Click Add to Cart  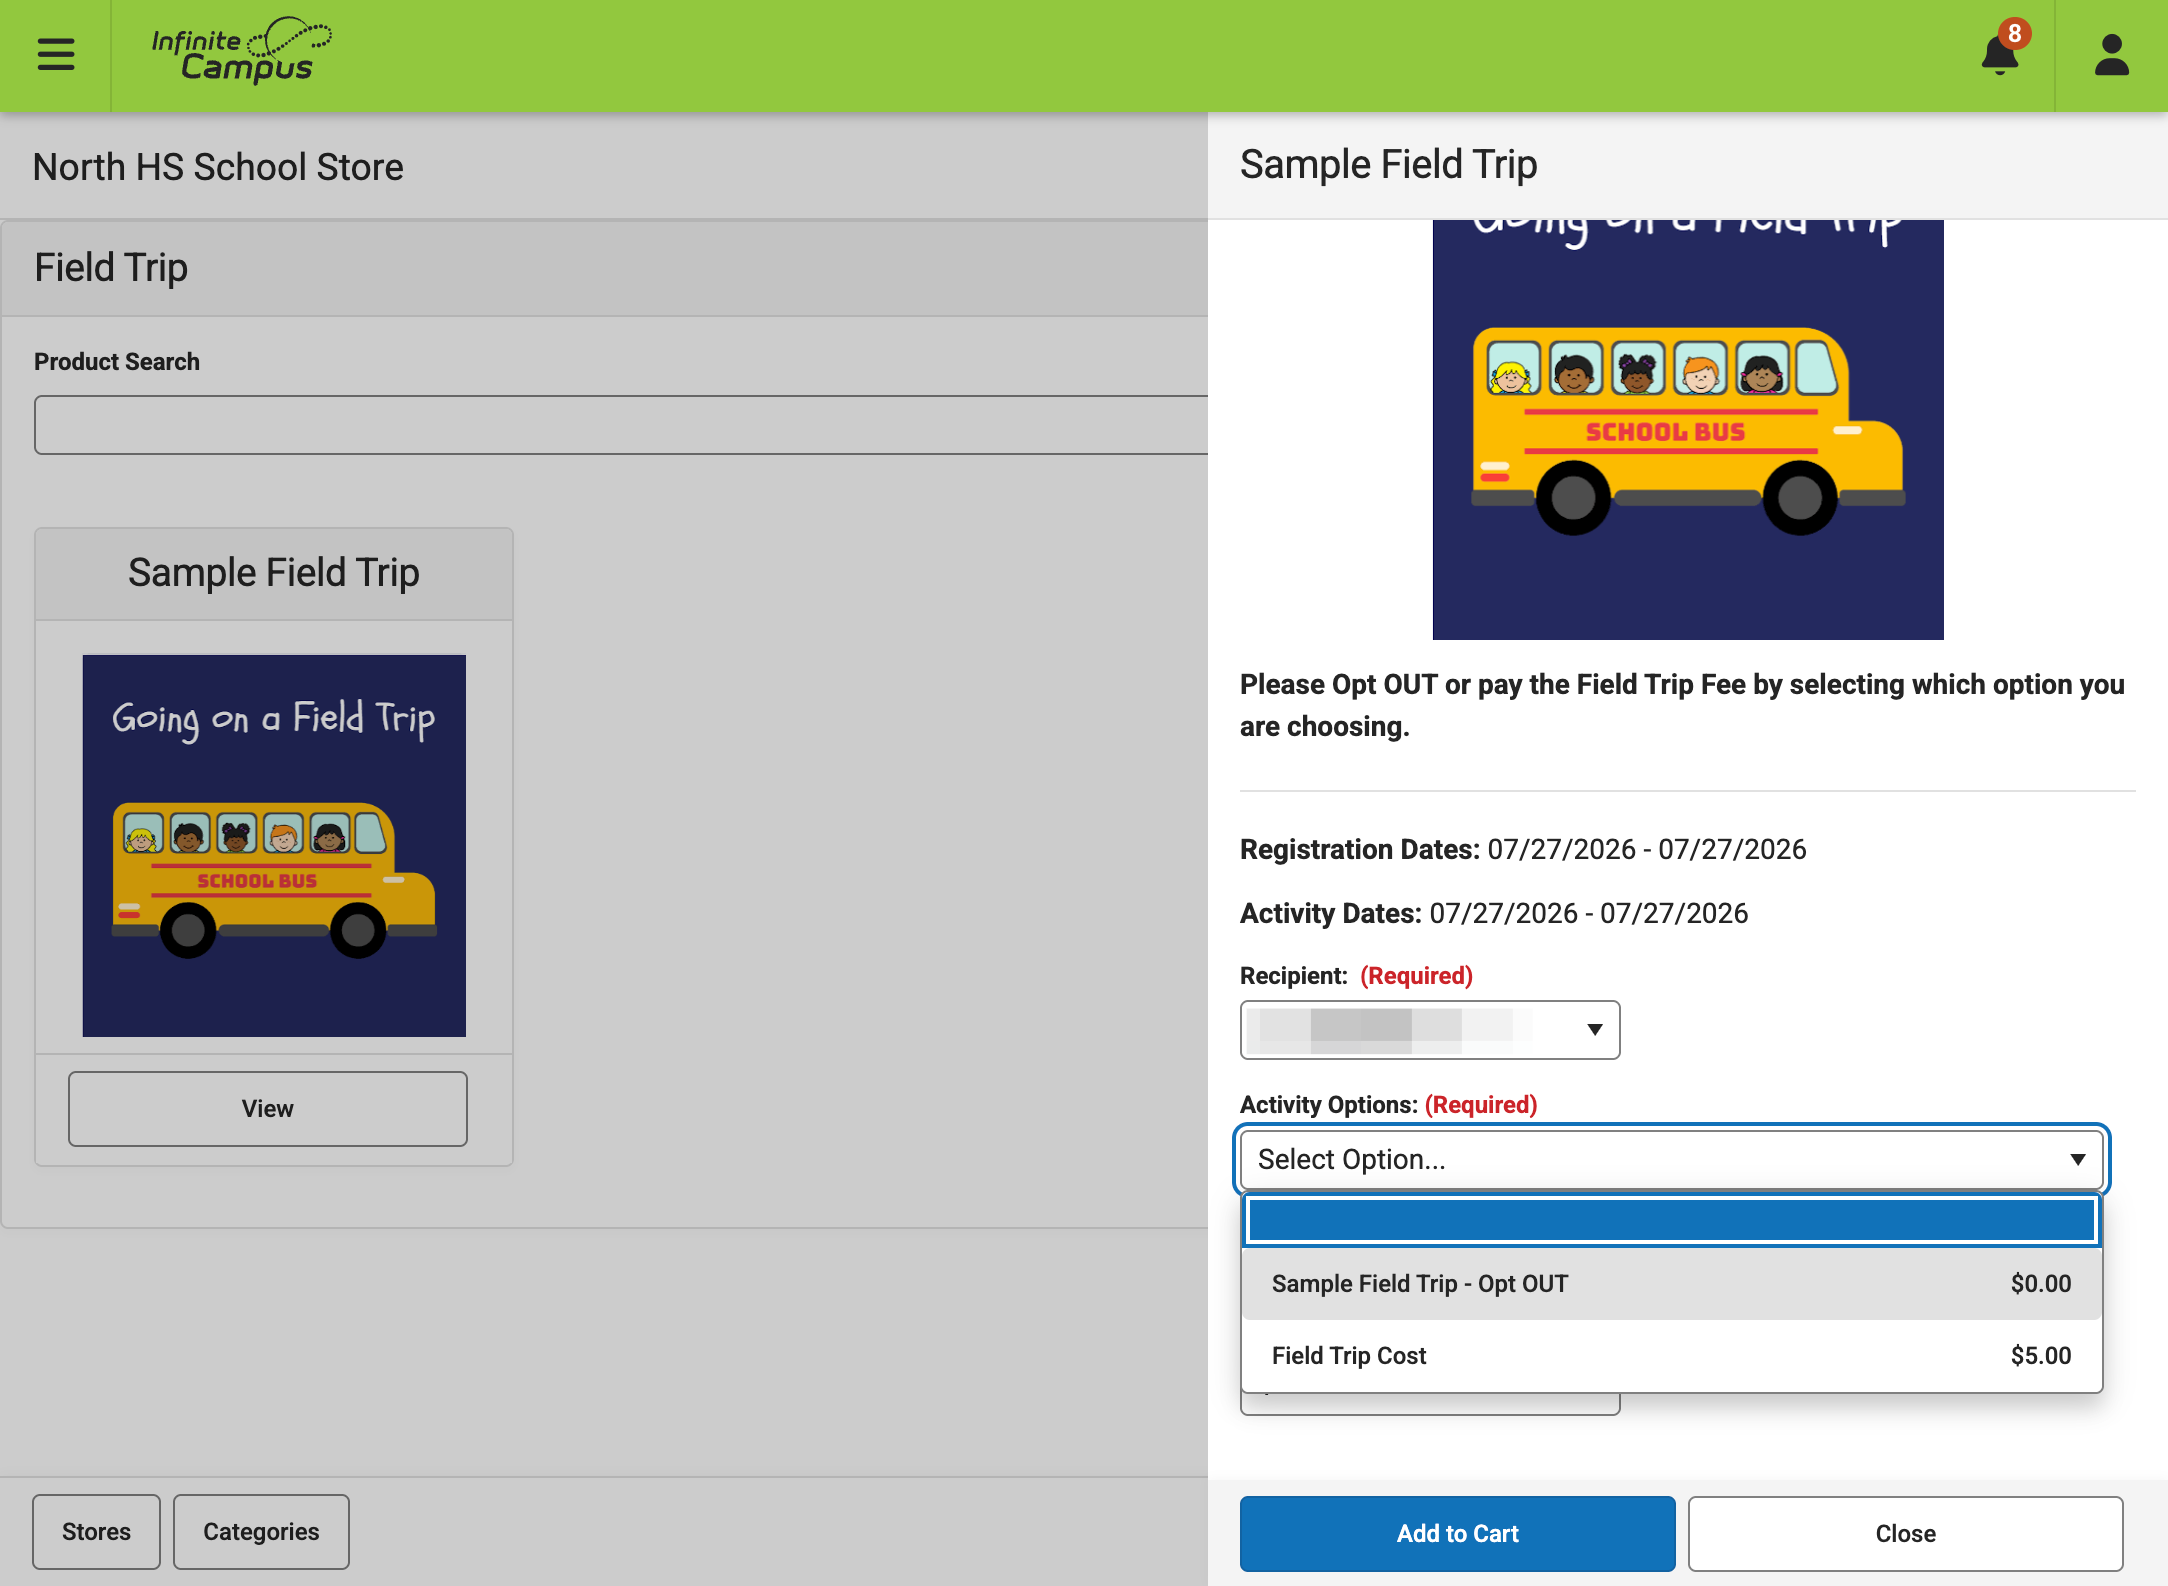(1457, 1533)
